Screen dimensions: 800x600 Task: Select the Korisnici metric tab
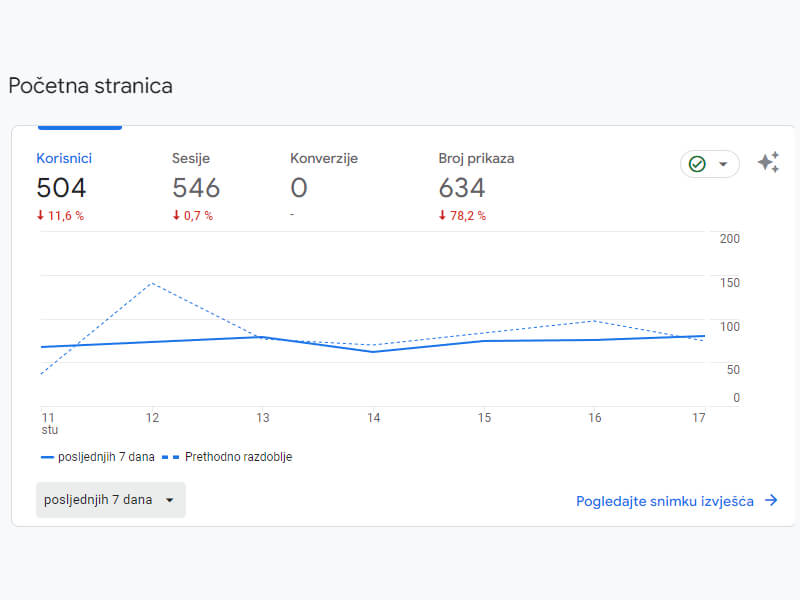tap(64, 158)
